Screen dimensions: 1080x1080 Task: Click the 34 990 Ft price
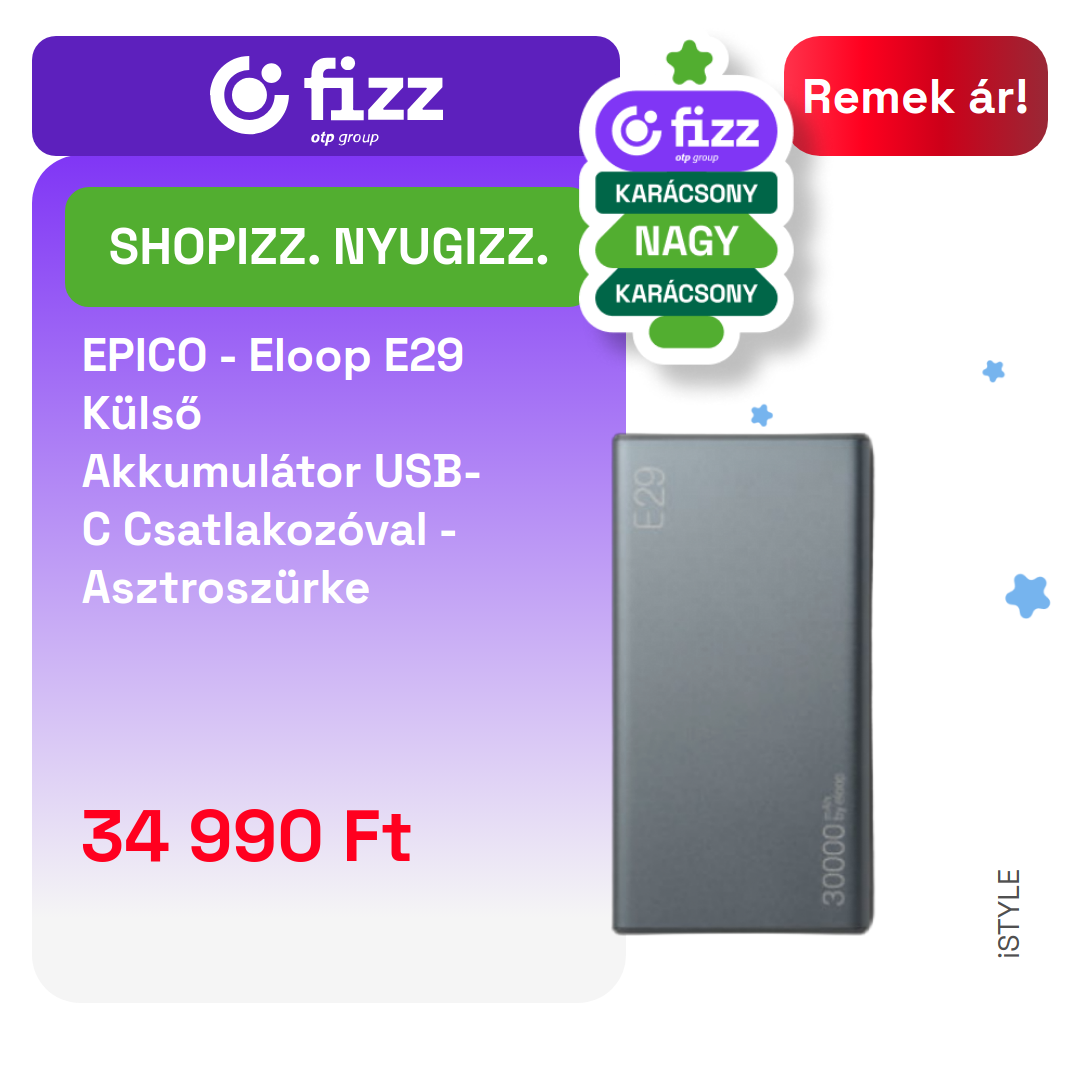[x=247, y=836]
